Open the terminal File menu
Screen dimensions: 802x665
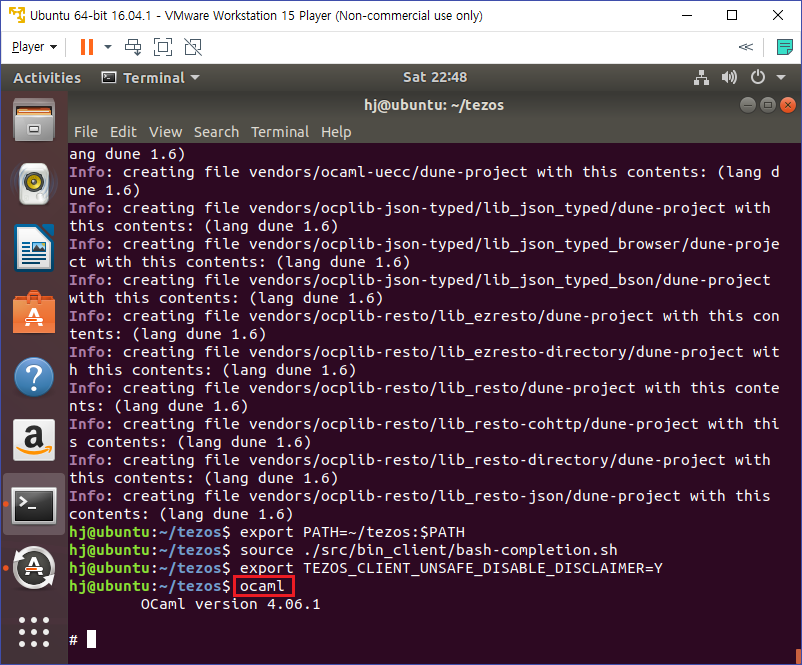pyautogui.click(x=85, y=132)
